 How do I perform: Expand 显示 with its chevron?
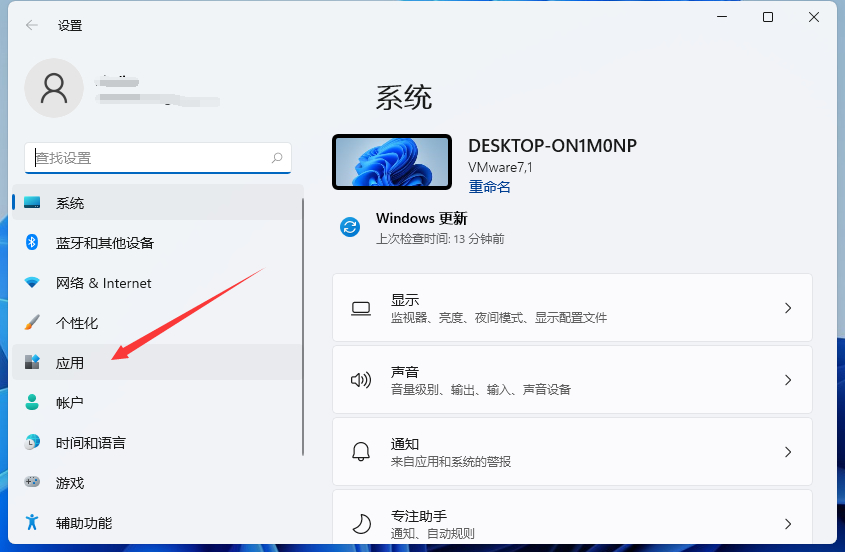click(x=788, y=308)
